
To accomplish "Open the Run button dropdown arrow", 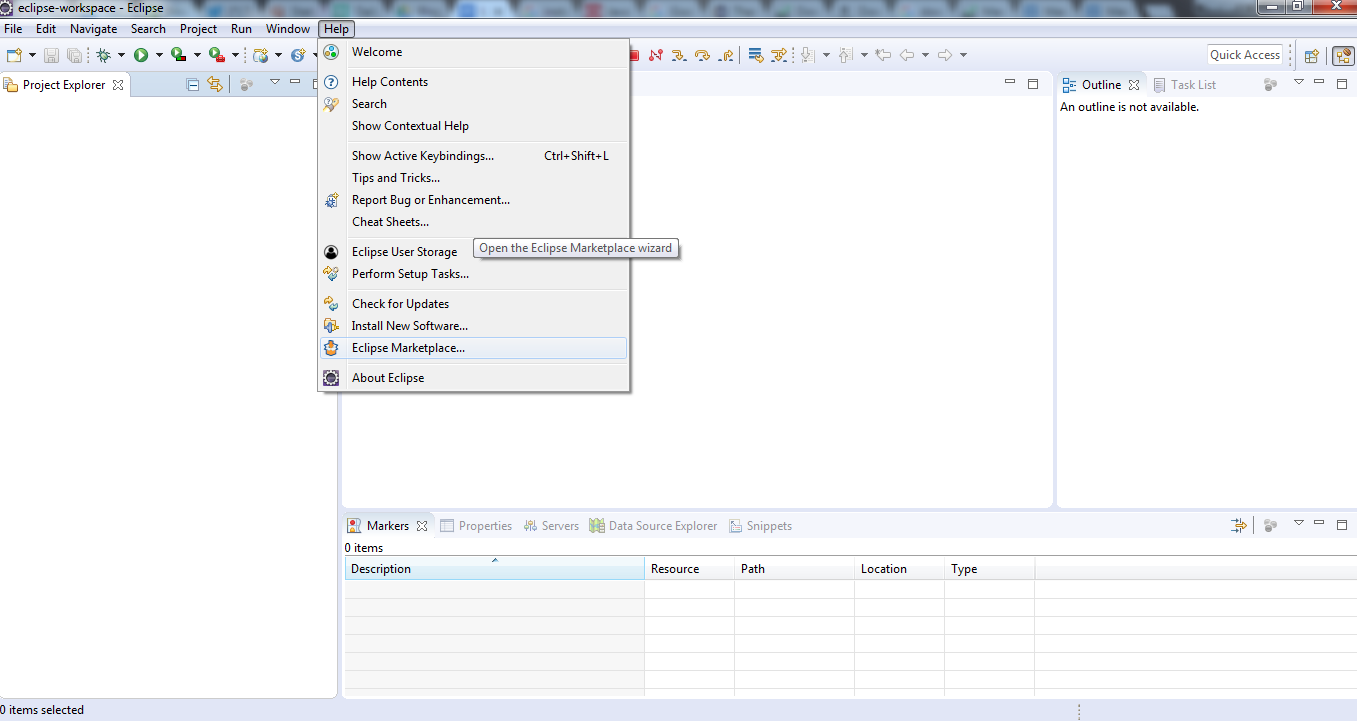I will (x=159, y=55).
